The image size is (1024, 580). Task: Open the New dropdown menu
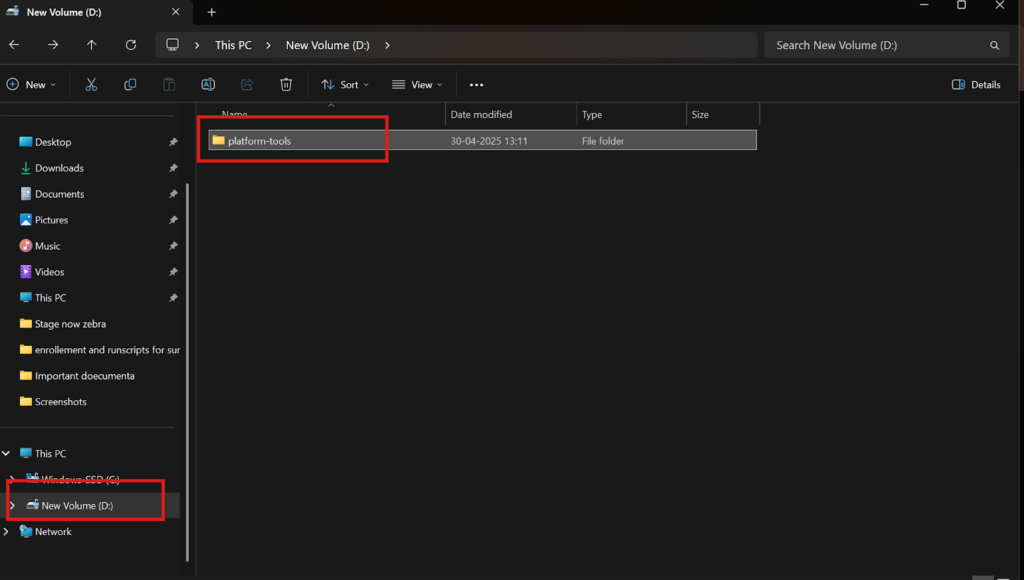coord(31,85)
